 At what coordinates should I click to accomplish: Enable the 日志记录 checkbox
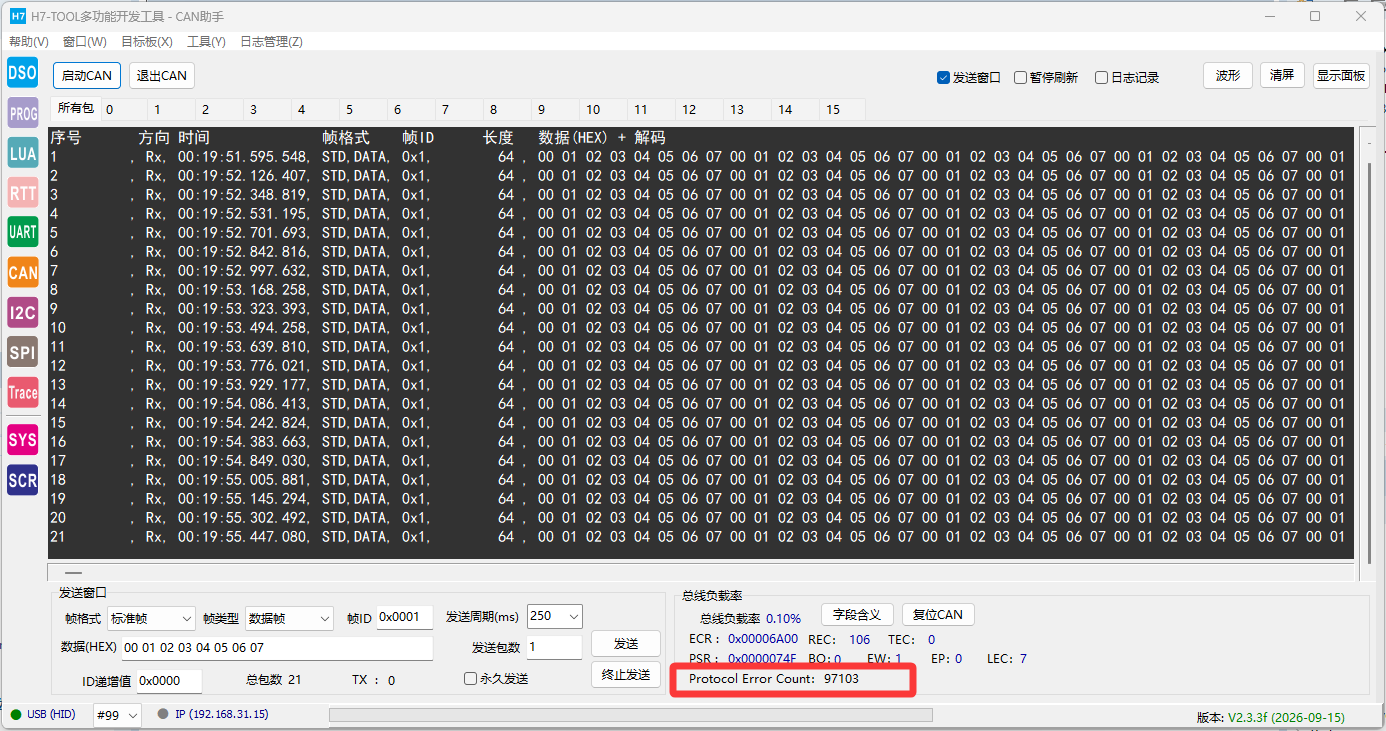pyautogui.click(x=1101, y=77)
